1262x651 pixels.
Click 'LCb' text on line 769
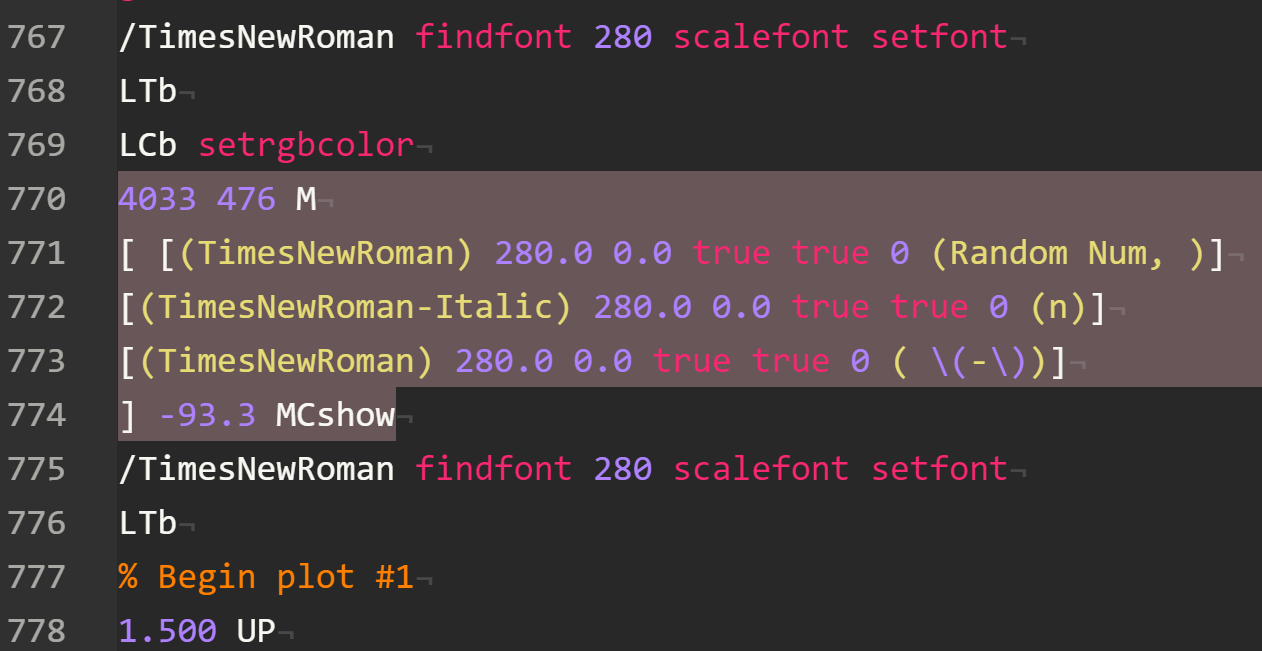coord(147,146)
